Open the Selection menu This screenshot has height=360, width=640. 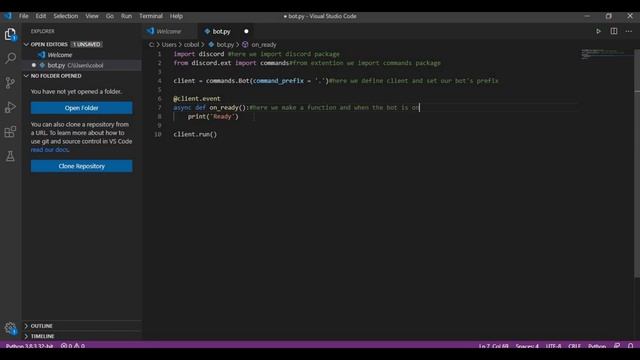click(x=66, y=16)
